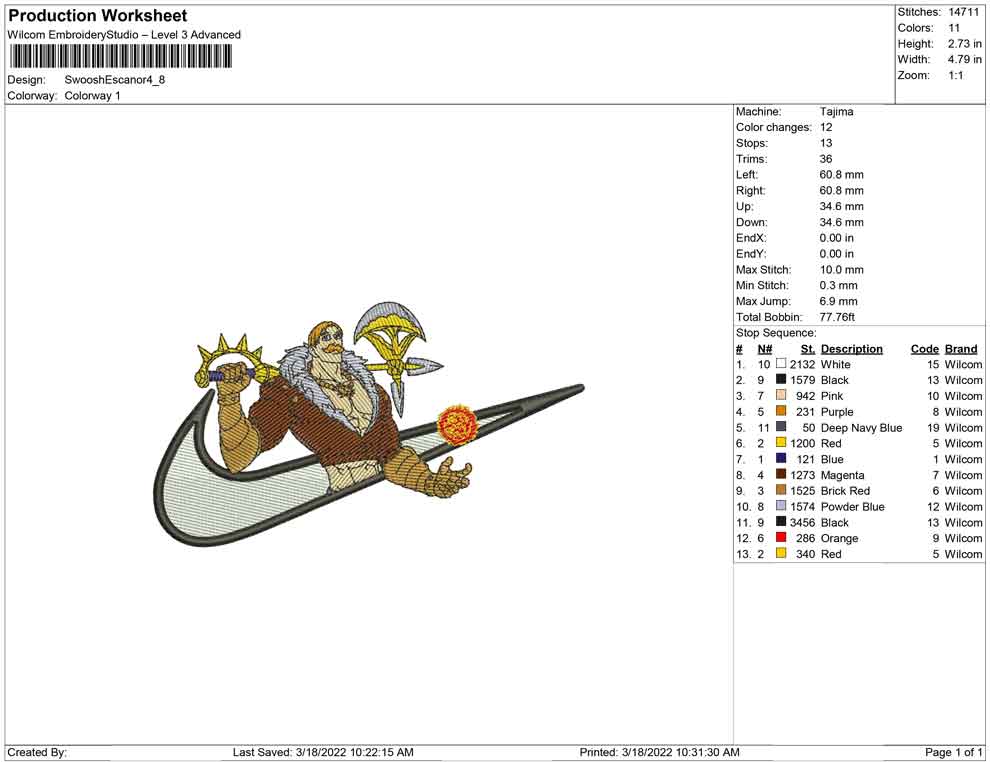The height and width of the screenshot is (762, 990).
Task: Select the swatch in the Purple row
Action: (781, 411)
